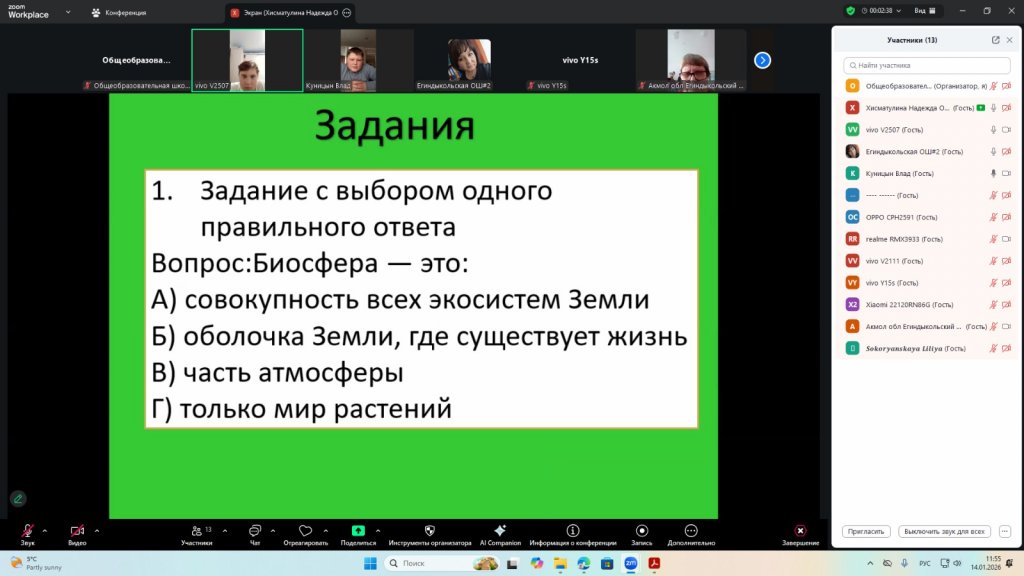Pop out the Участники panel
This screenshot has width=1024, height=576.
pyautogui.click(x=995, y=40)
